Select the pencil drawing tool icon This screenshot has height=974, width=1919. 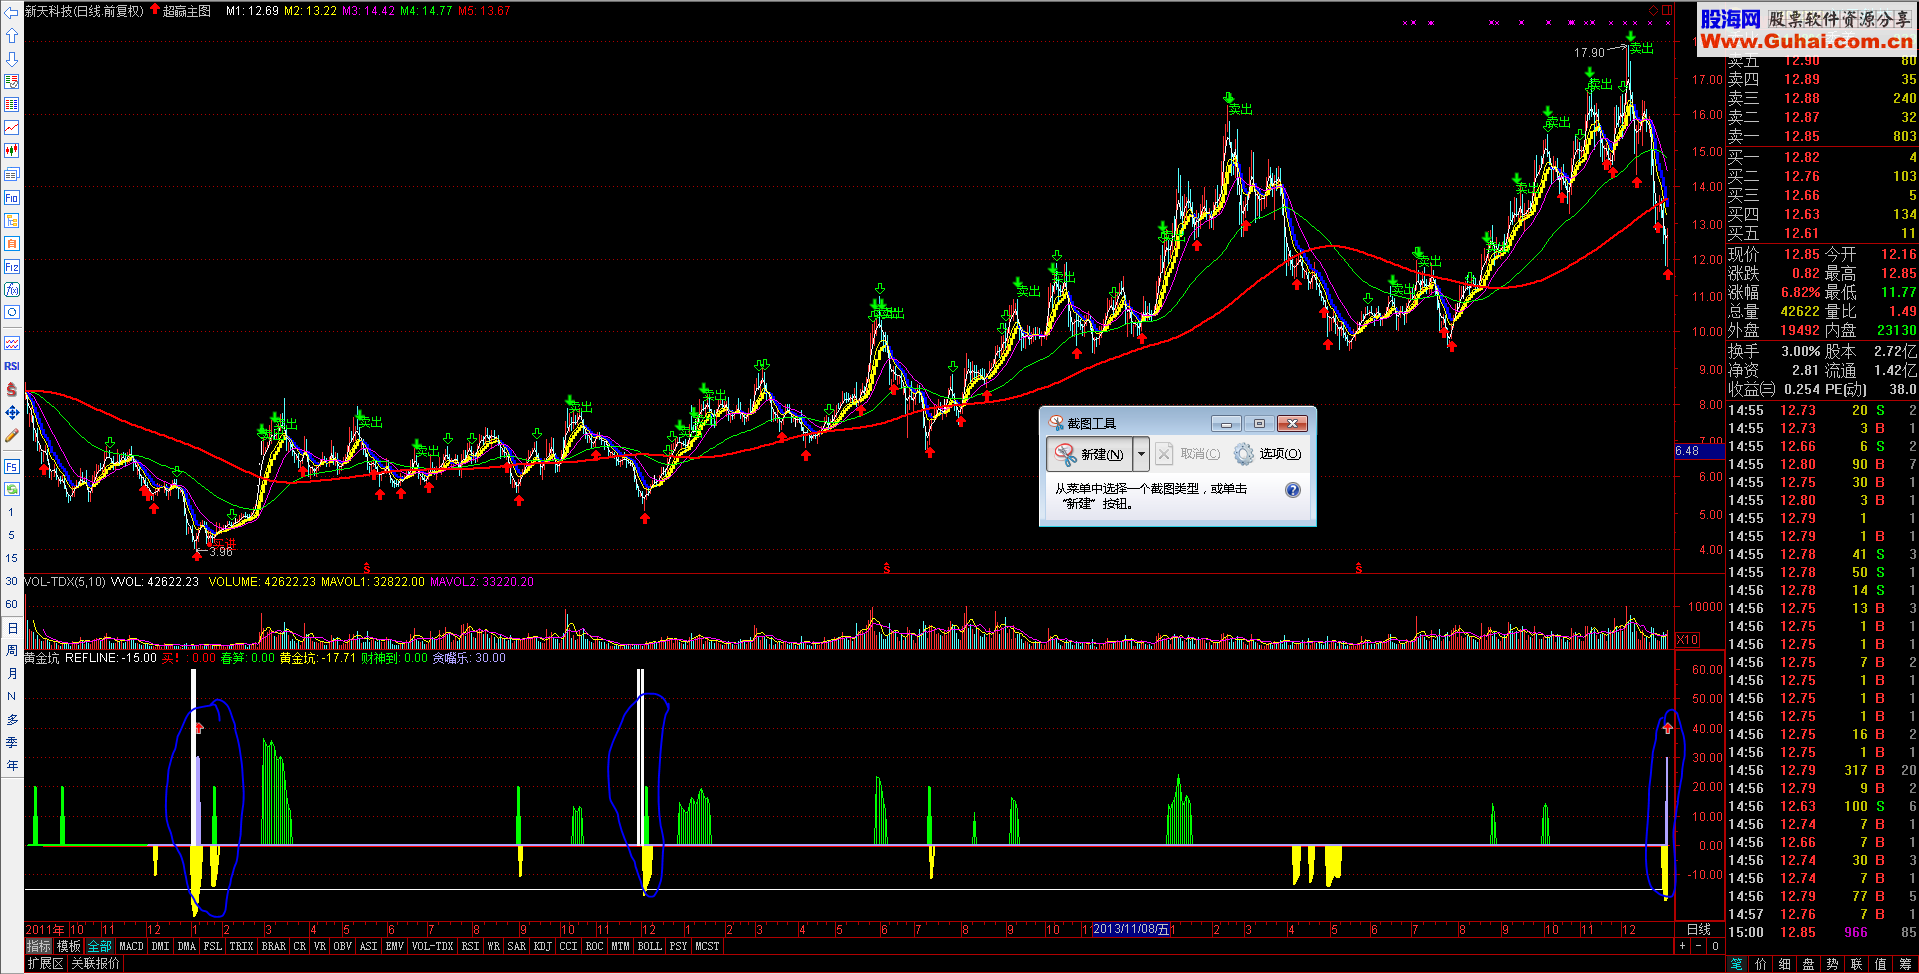(x=11, y=435)
